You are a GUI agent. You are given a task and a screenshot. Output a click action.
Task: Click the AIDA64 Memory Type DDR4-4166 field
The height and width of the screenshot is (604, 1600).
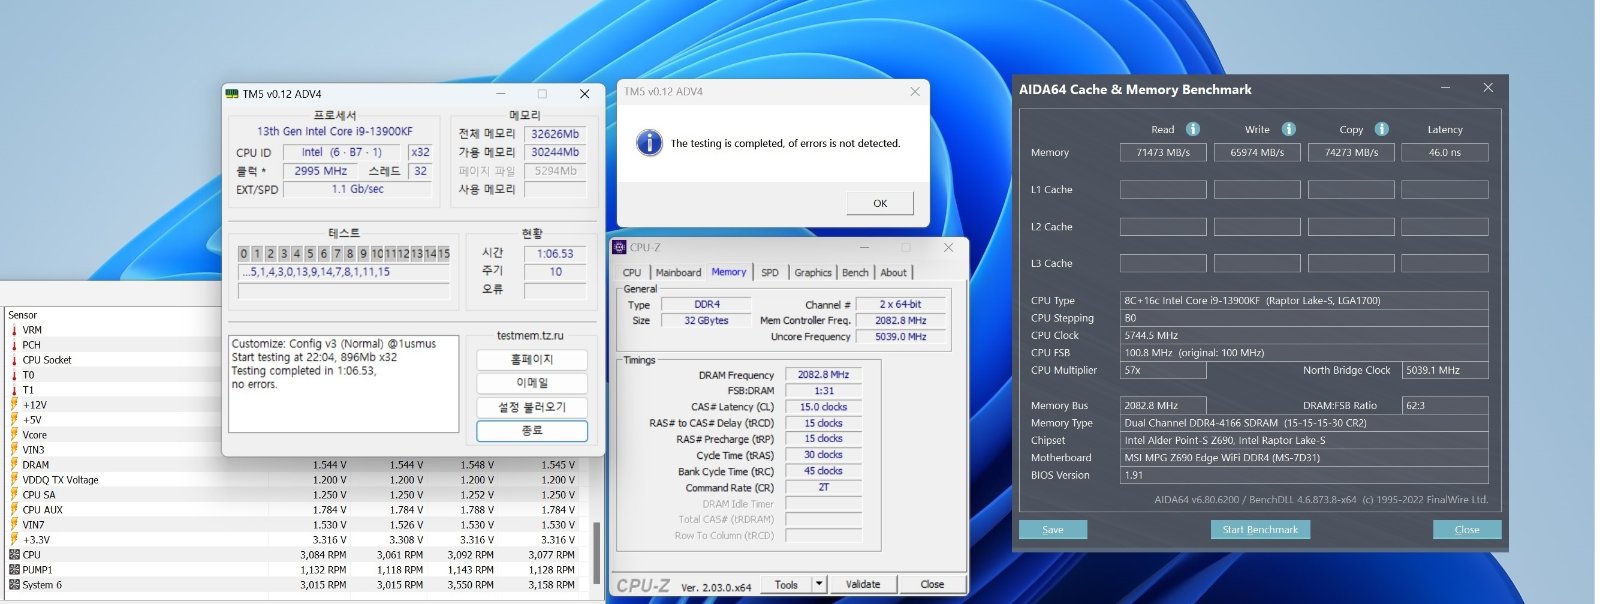pyautogui.click(x=1304, y=423)
